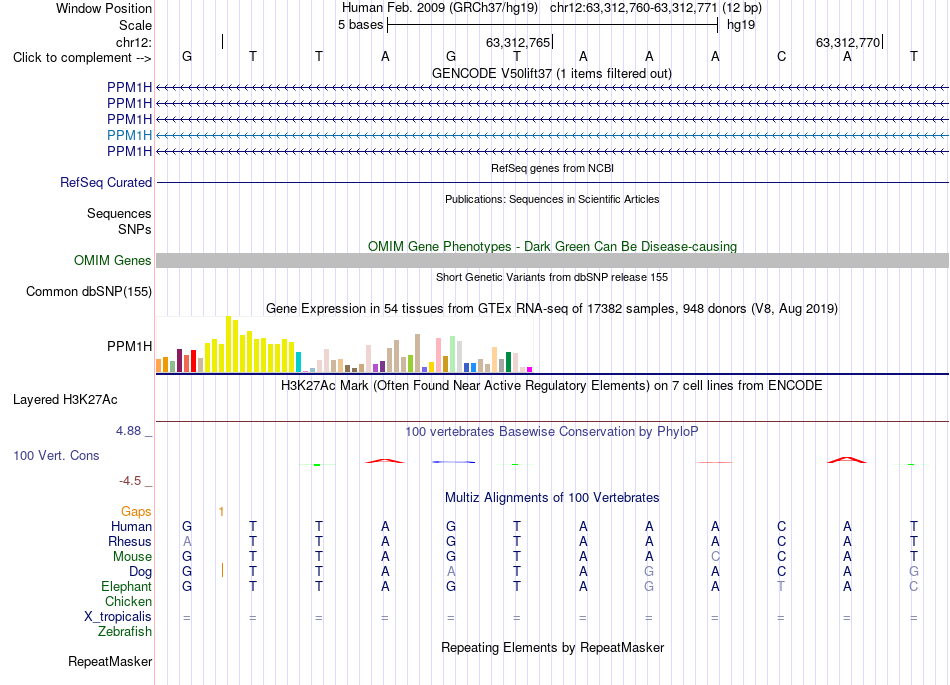Click the blue PhyloP conservation signal
The width and height of the screenshot is (950, 685).
pyautogui.click(x=453, y=462)
